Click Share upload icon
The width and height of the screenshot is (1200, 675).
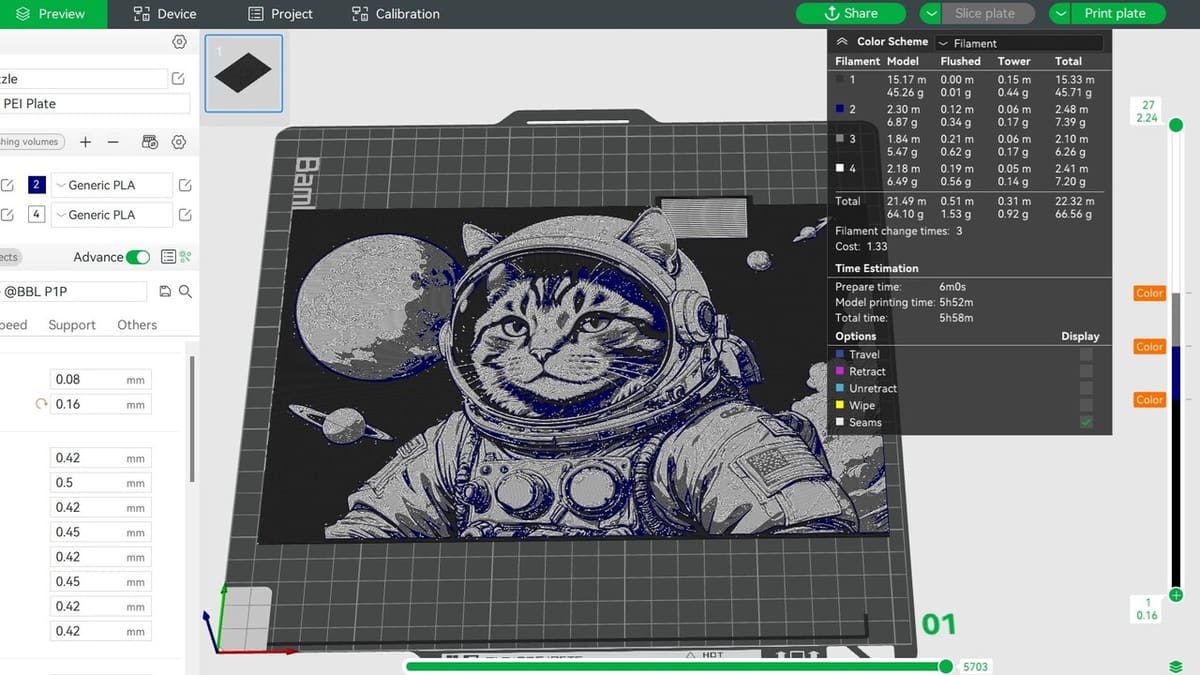coord(831,13)
